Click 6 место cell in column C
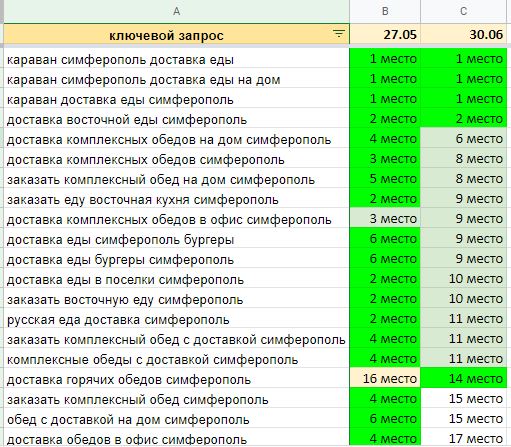The height and width of the screenshot is (447, 511). [x=463, y=139]
